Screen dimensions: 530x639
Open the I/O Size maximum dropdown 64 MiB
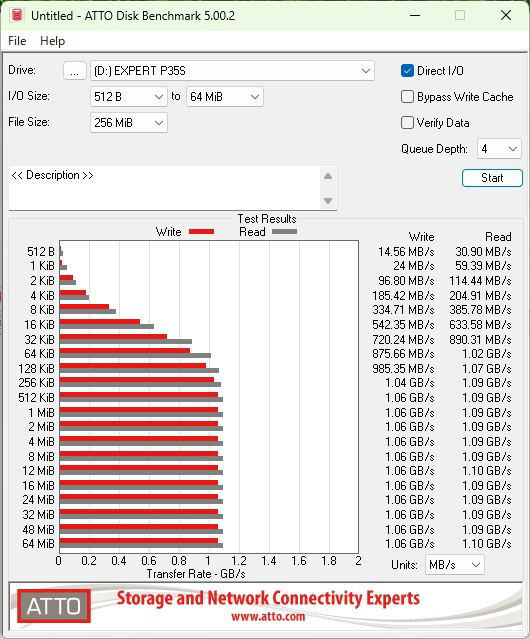point(225,97)
